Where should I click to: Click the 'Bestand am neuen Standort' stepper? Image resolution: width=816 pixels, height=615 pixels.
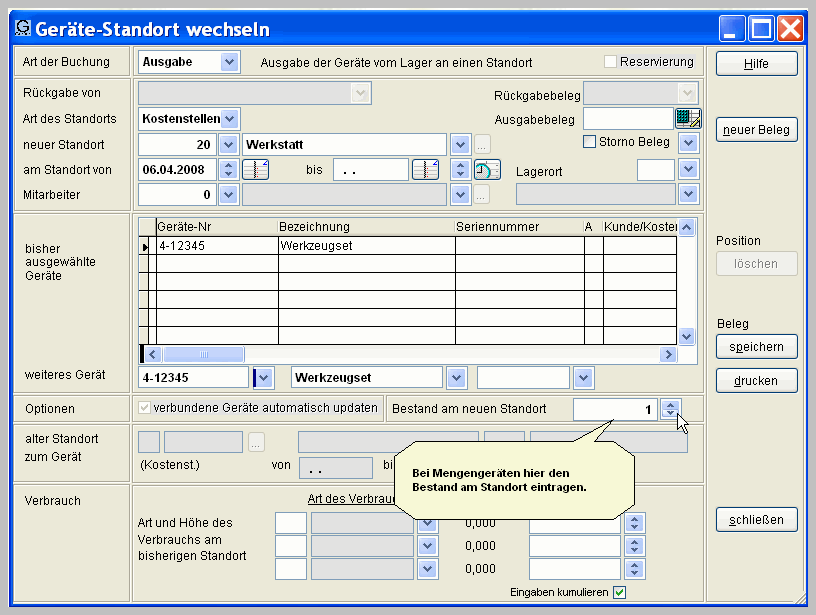pyautogui.click(x=671, y=409)
